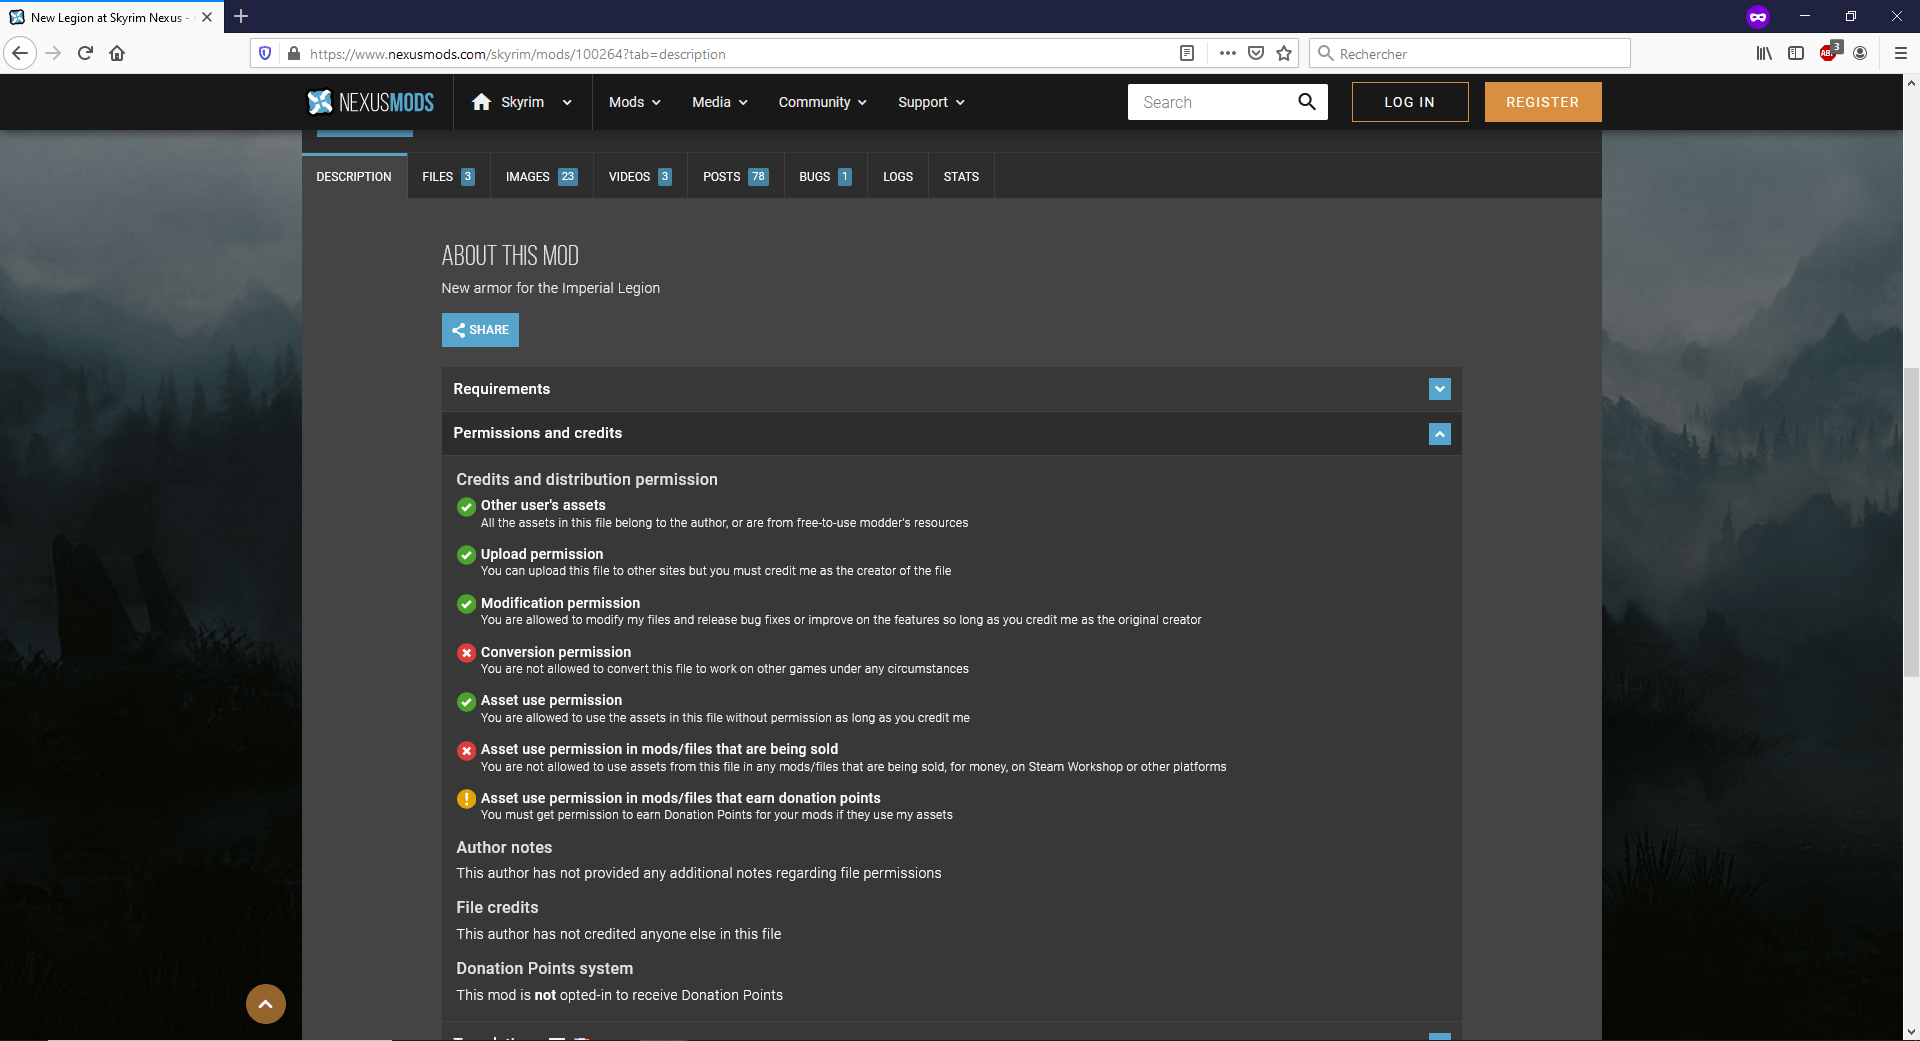Click the REGISTER button
1920x1041 pixels.
pos(1543,102)
